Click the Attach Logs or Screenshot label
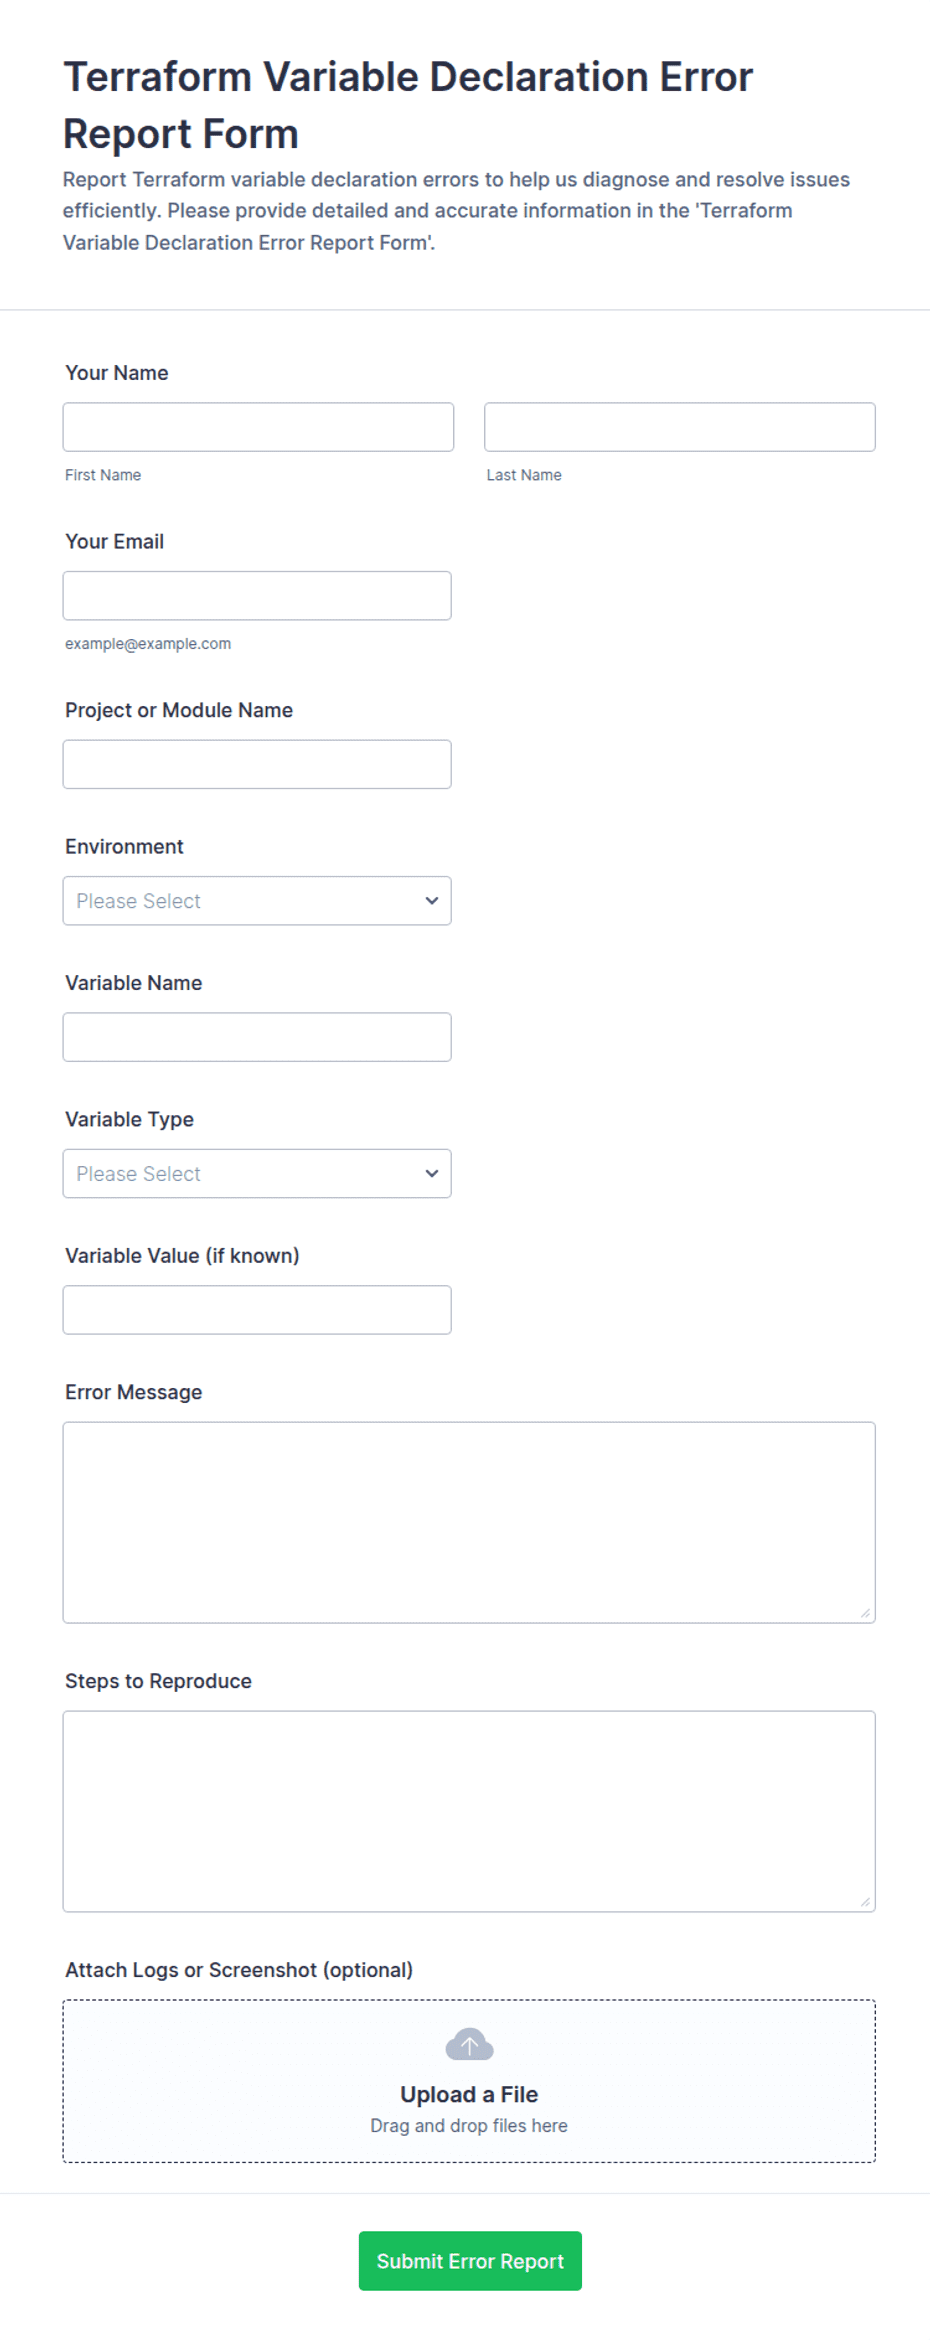Screen dimensions: 930x2340 pyautogui.click(x=239, y=1970)
